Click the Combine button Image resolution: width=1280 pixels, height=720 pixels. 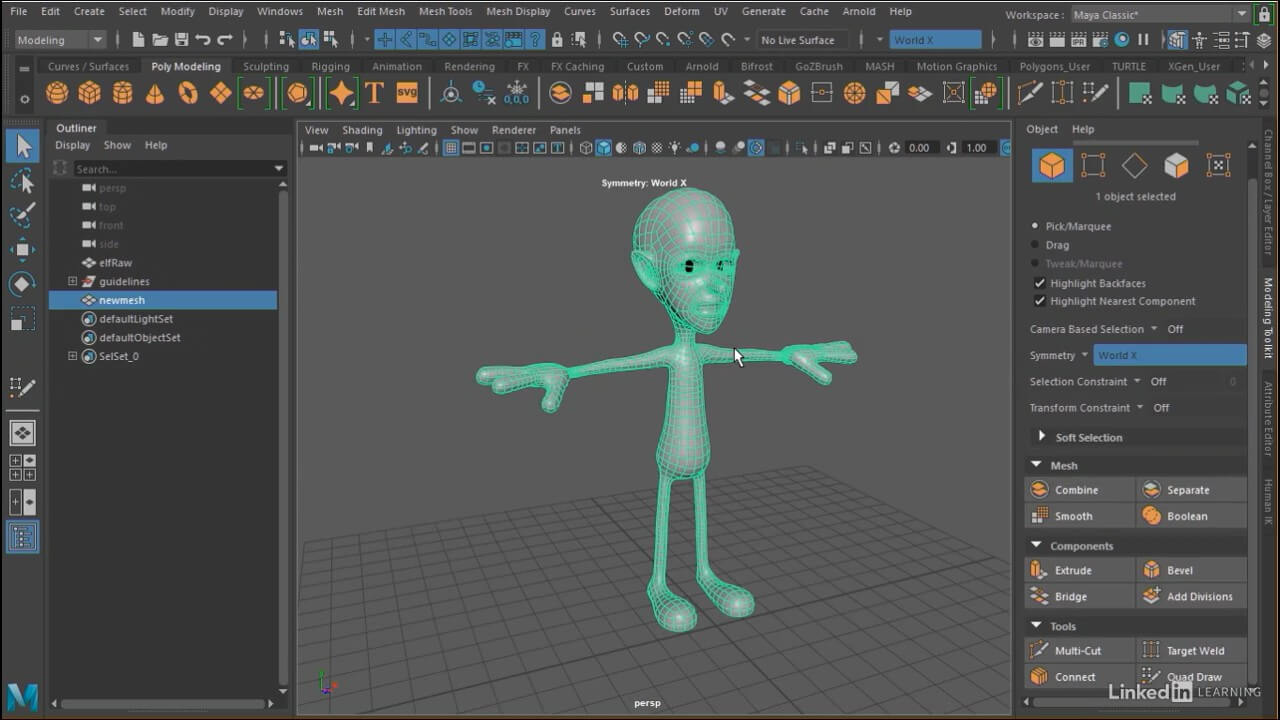pos(1076,490)
